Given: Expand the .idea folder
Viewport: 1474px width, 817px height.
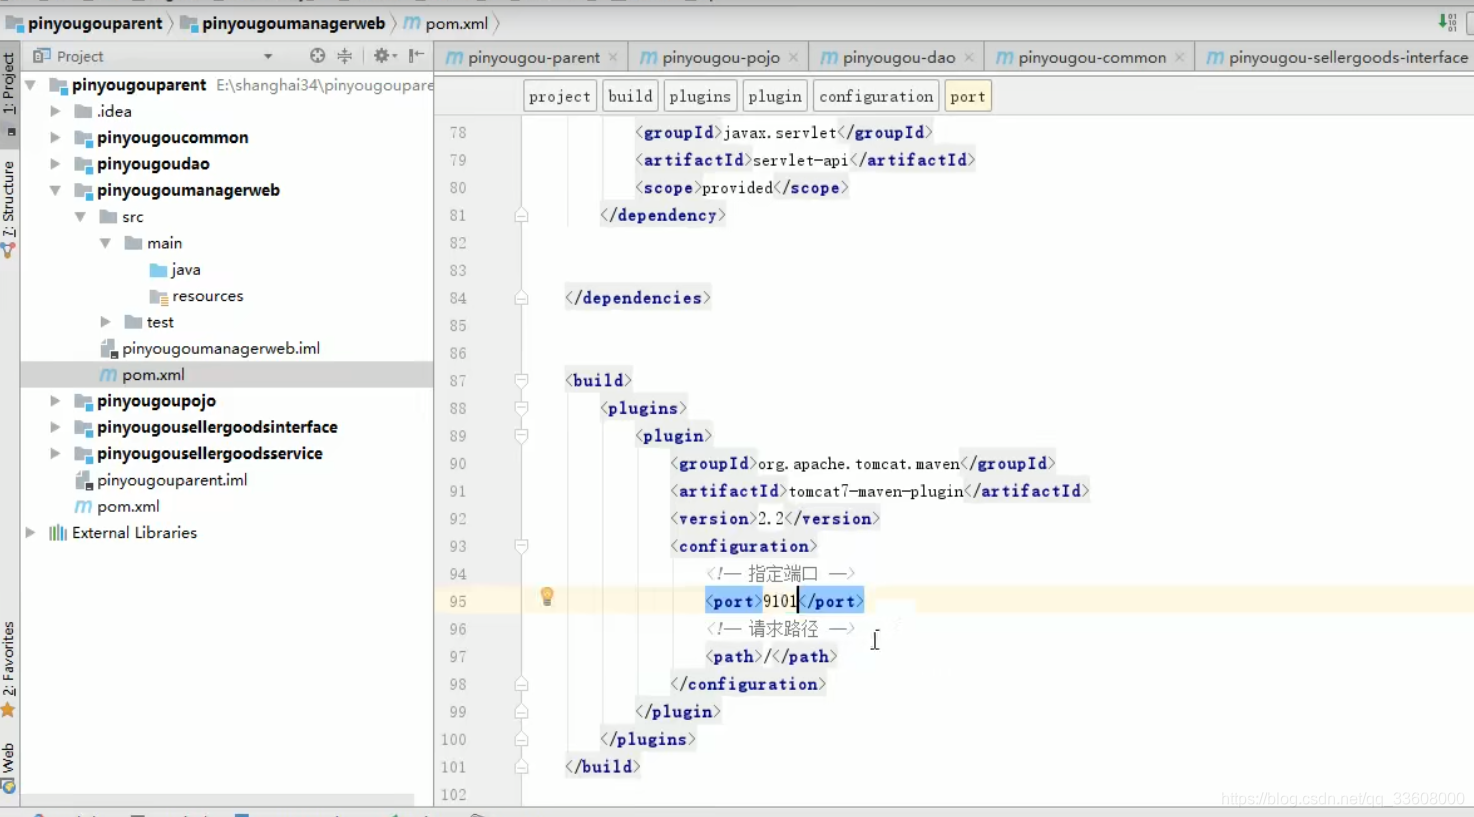Looking at the screenshot, I should 56,111.
